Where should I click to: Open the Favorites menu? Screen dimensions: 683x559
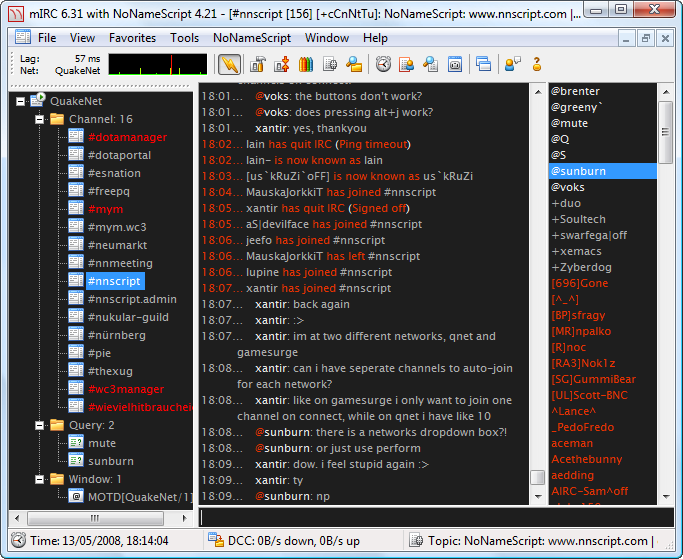click(x=132, y=38)
